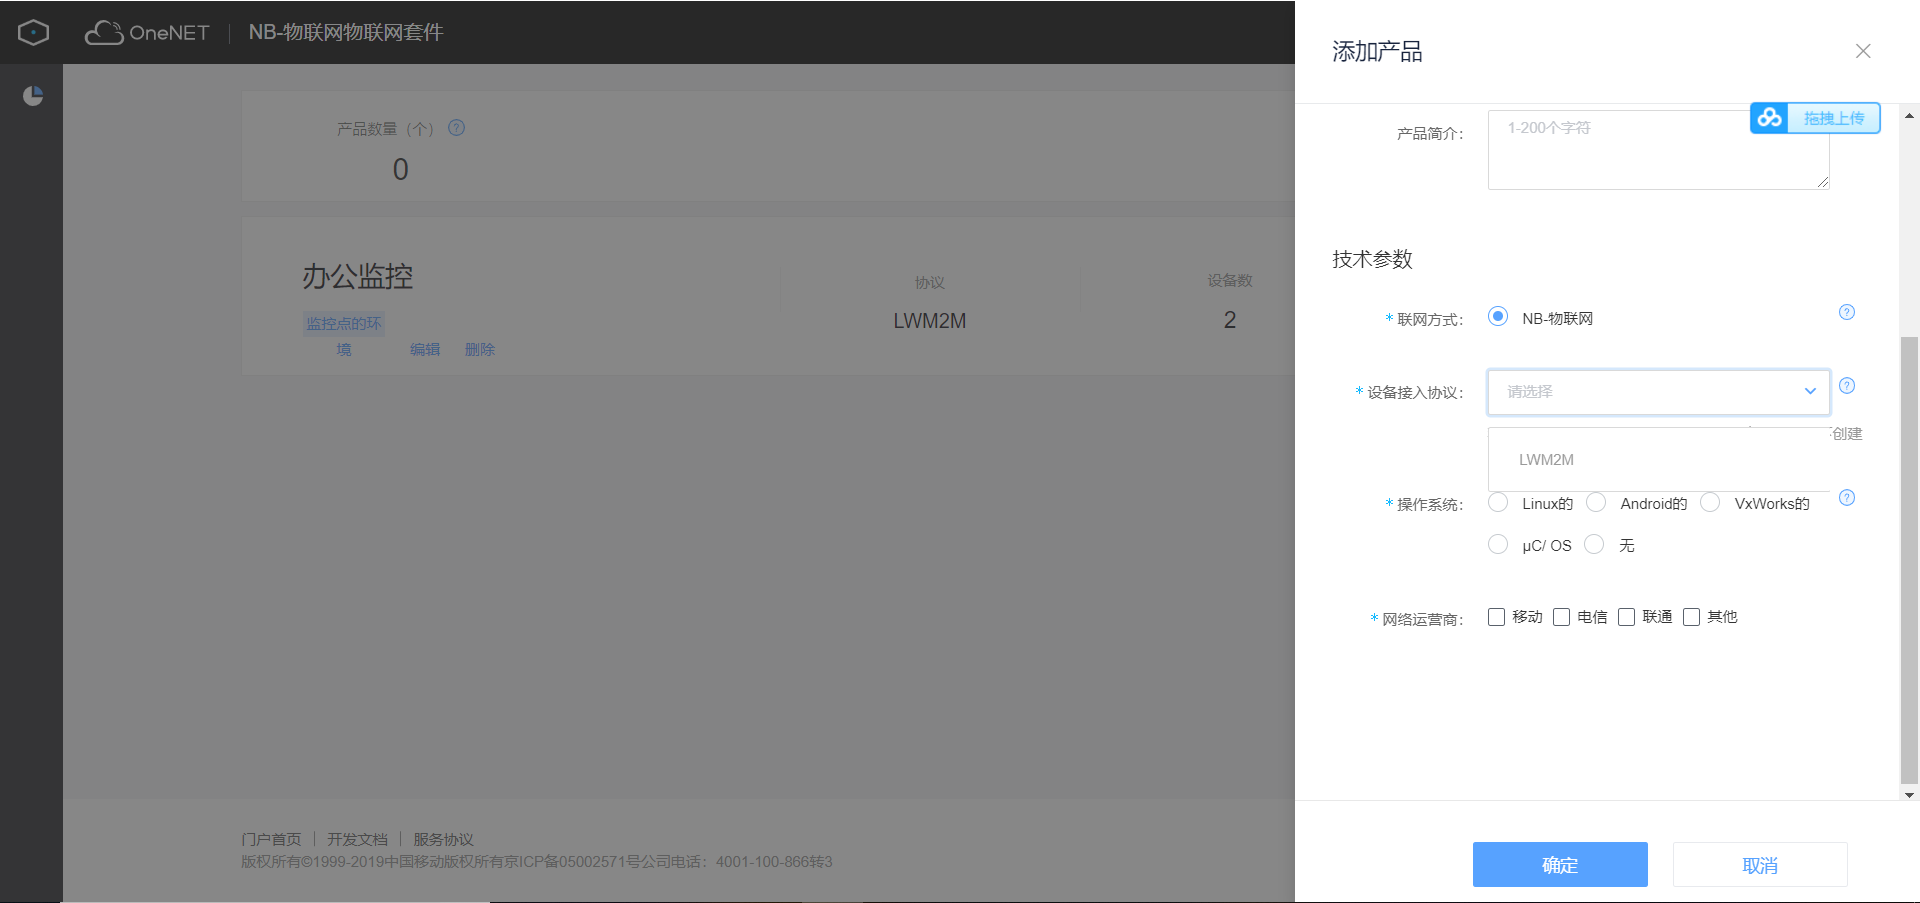Image resolution: width=1920 pixels, height=903 pixels.
Task: Click 编辑 for the 办公监控 product
Action: pyautogui.click(x=425, y=349)
